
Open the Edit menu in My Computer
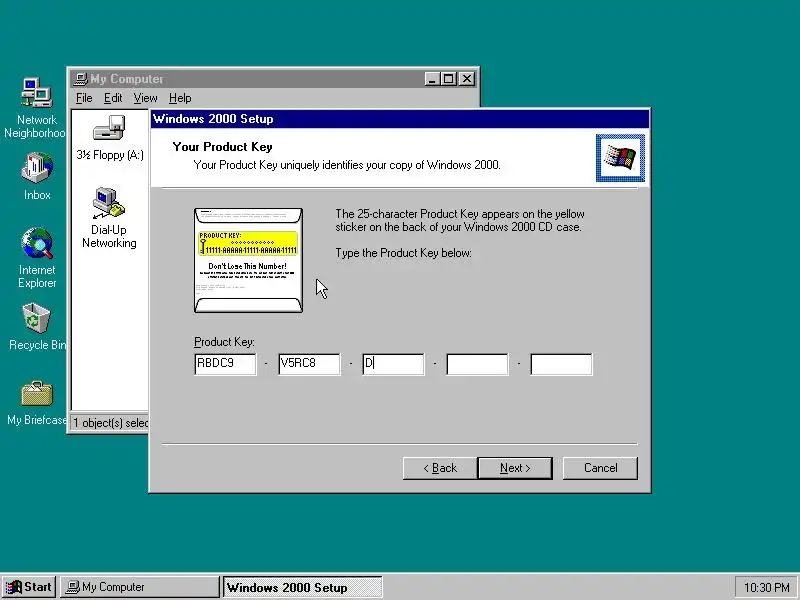click(x=113, y=98)
